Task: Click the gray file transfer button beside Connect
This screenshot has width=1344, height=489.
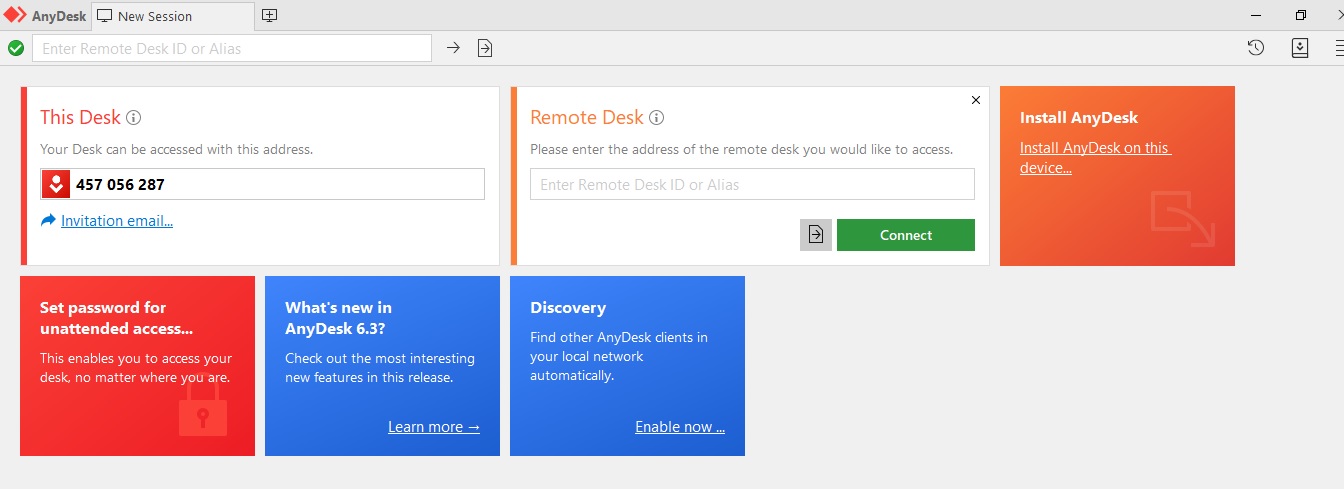Action: coord(816,235)
